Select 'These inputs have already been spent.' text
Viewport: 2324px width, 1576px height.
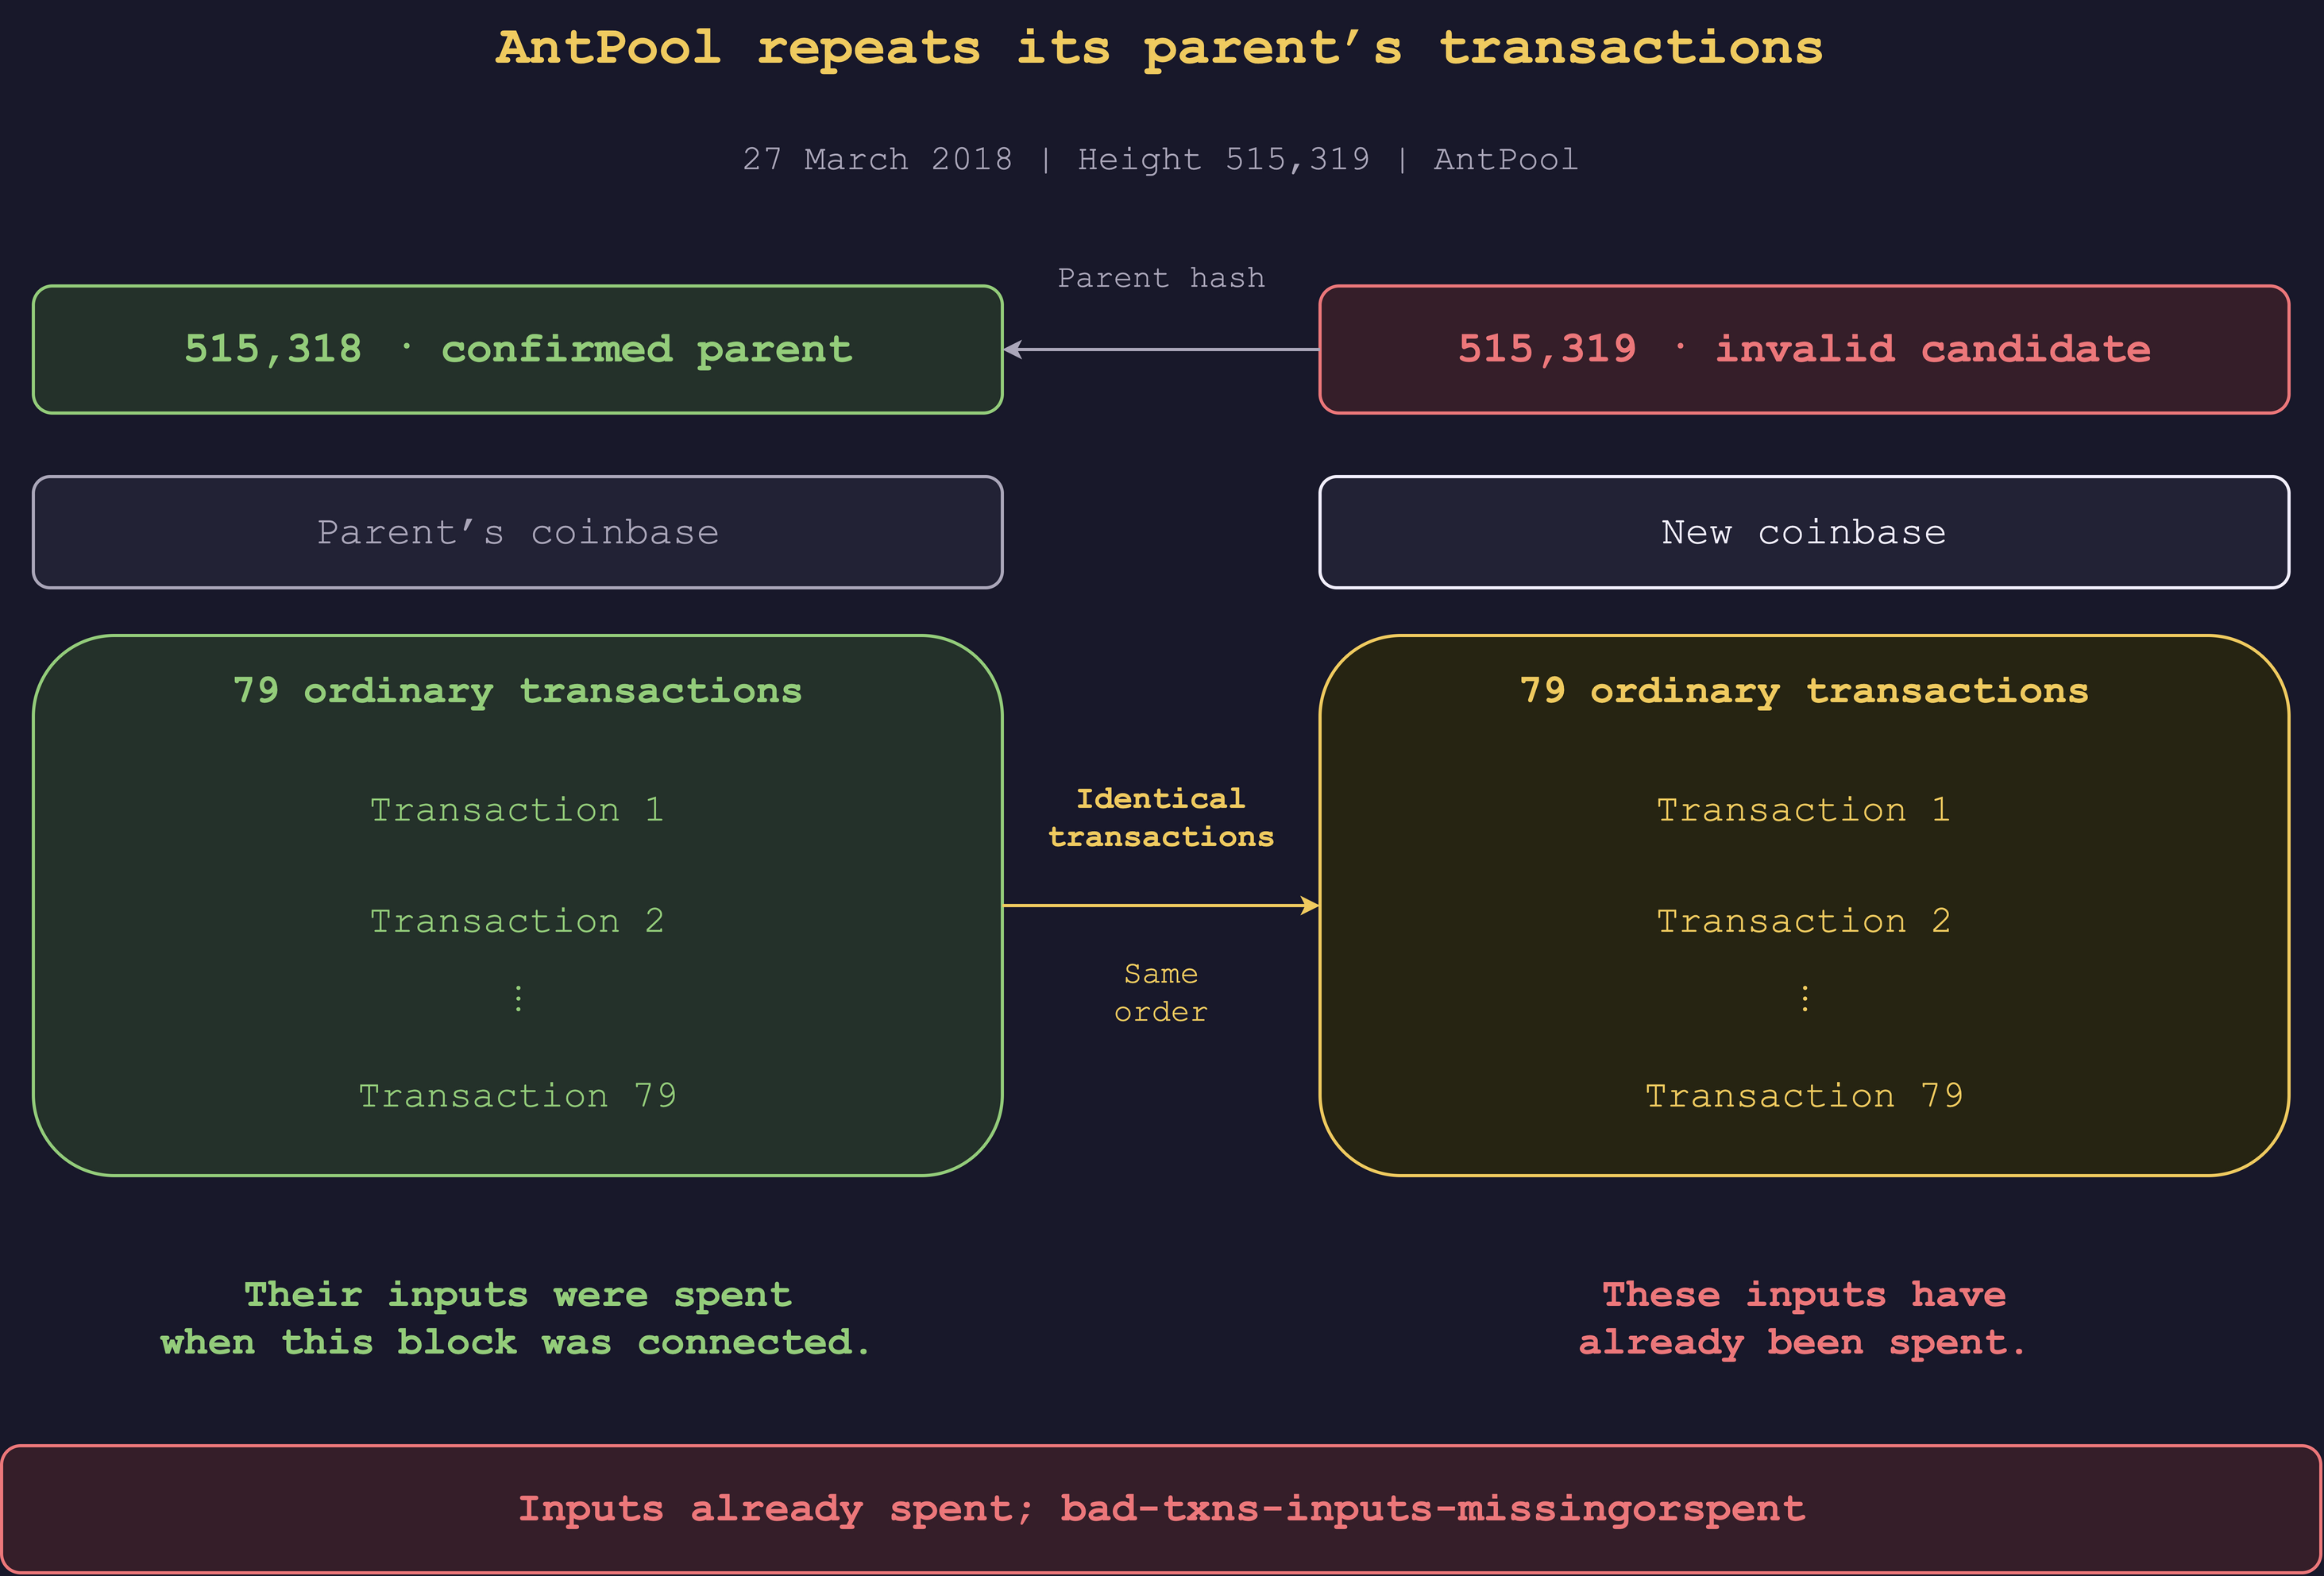[1803, 1318]
